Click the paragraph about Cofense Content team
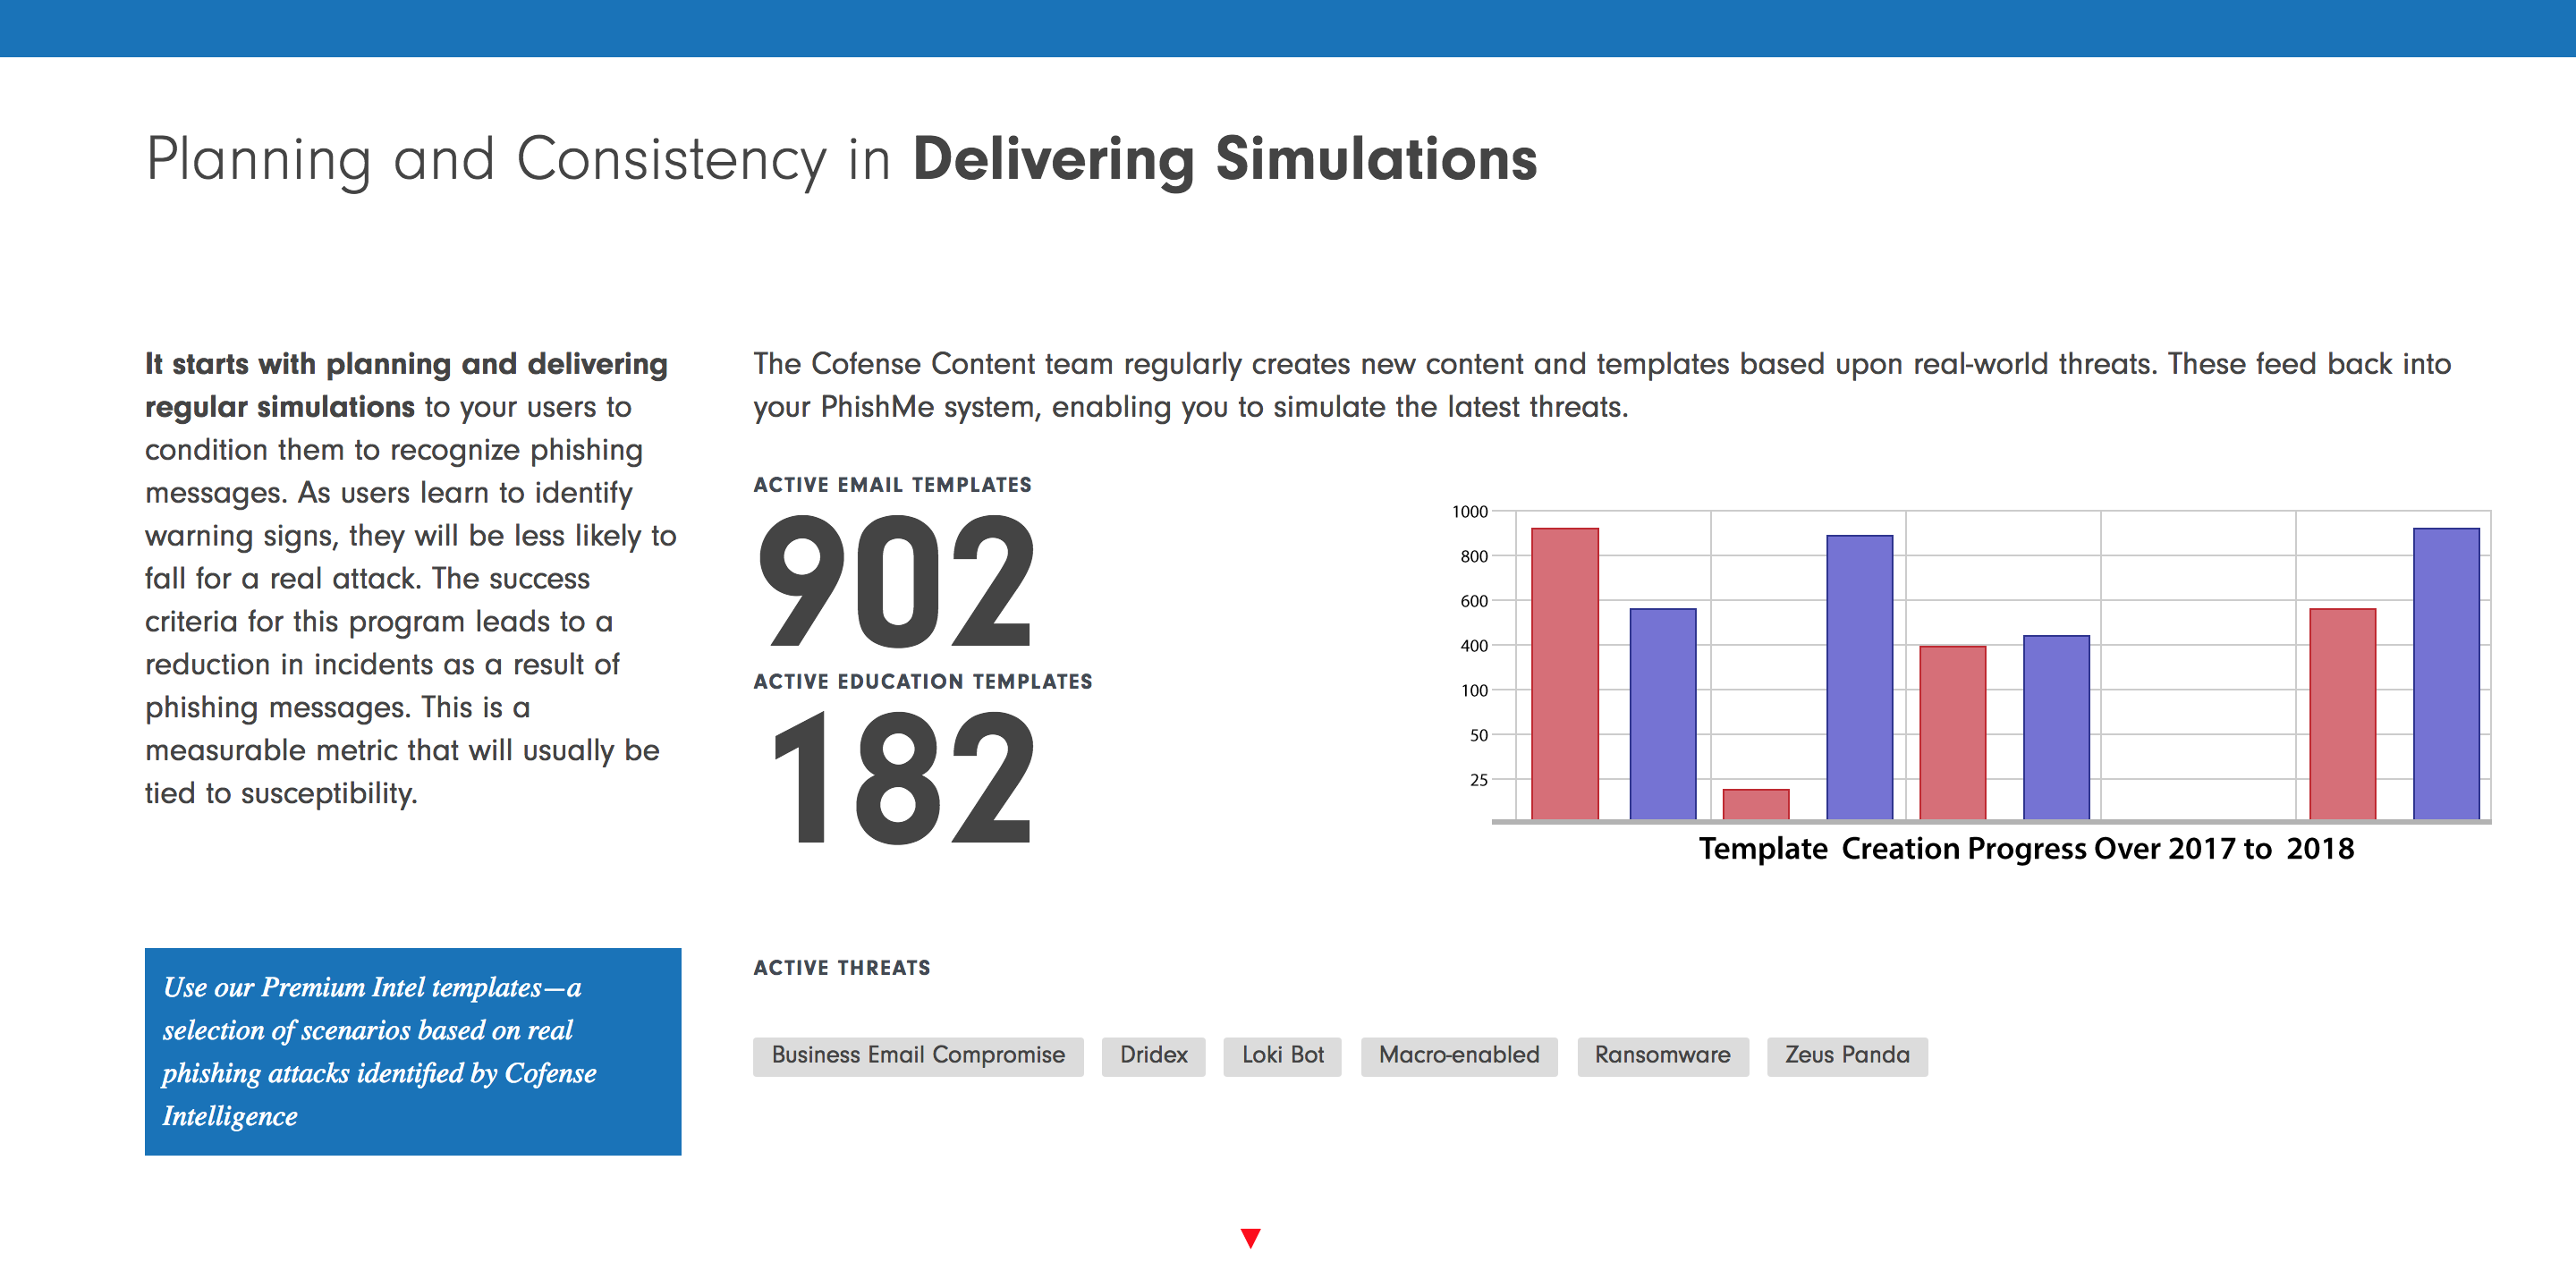Viewport: 2576px width, 1279px height. [1602, 385]
